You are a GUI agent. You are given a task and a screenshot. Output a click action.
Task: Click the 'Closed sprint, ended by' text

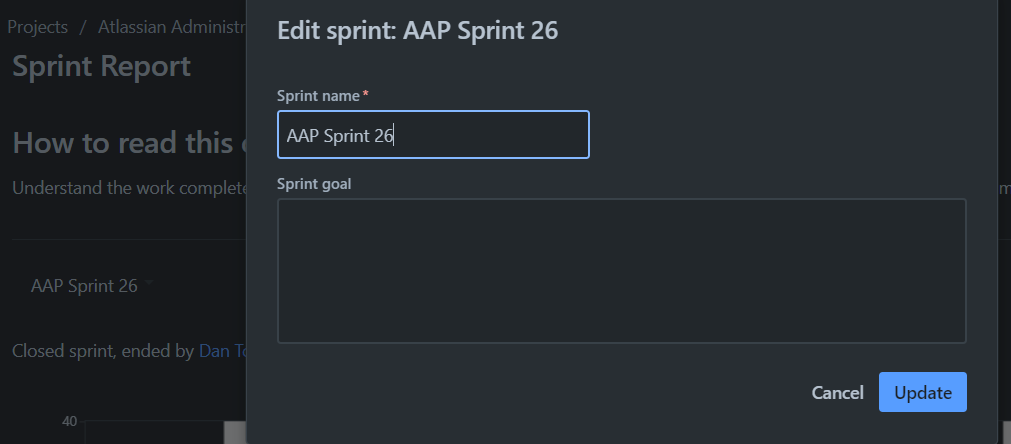(x=104, y=351)
